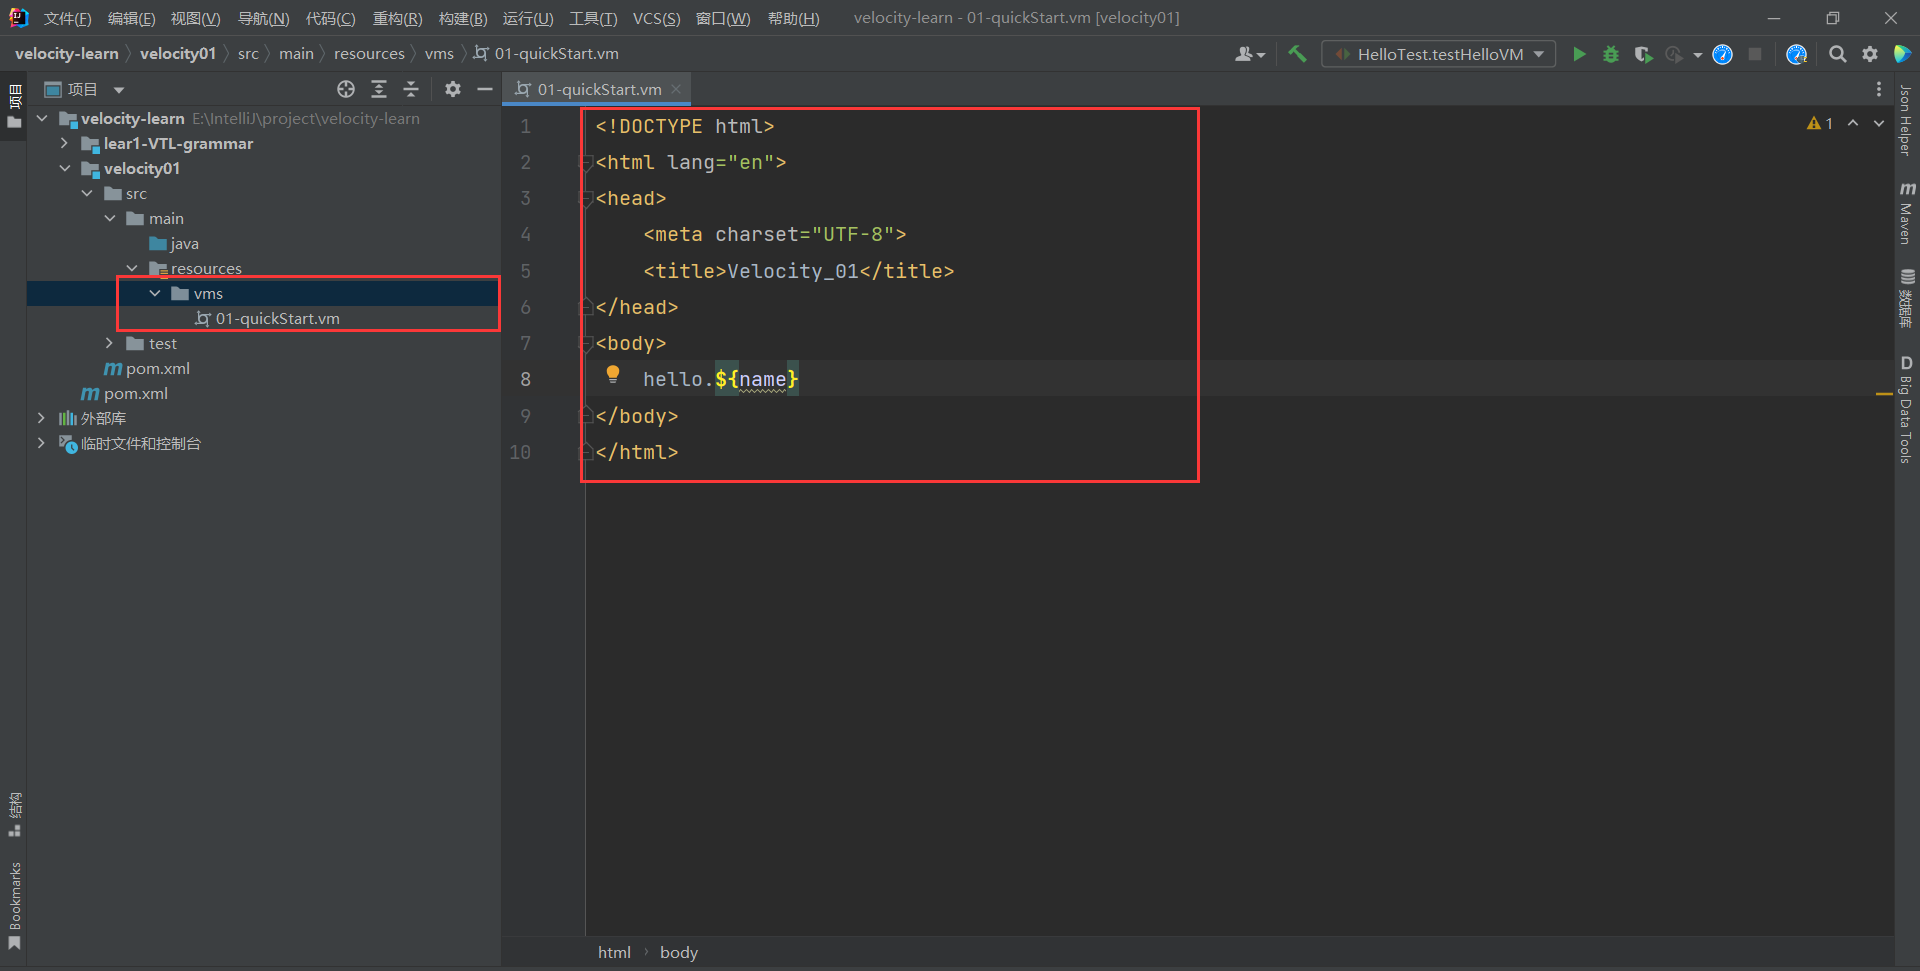Viewport: 1920px width, 971px height.
Task: Click Collapse All in Project panel
Action: click(411, 89)
